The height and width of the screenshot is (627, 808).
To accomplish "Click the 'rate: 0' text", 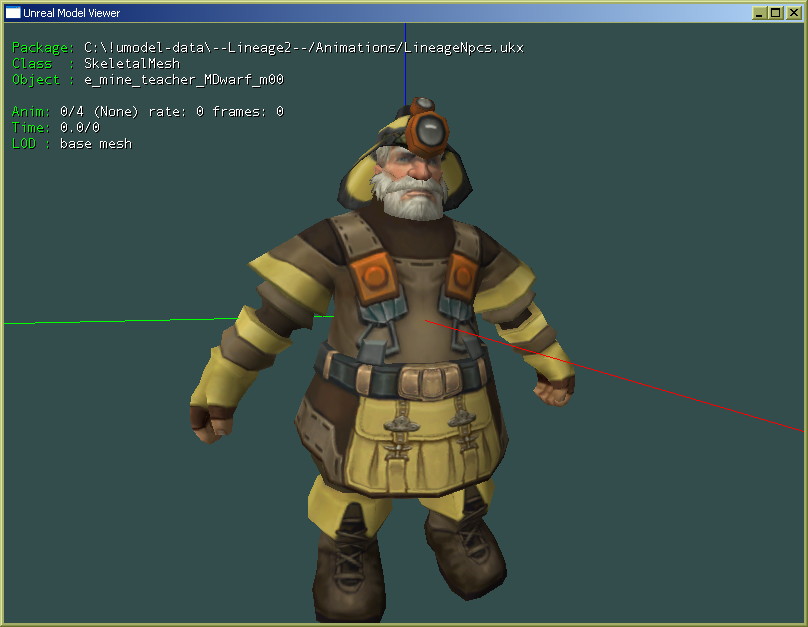I will pos(176,112).
